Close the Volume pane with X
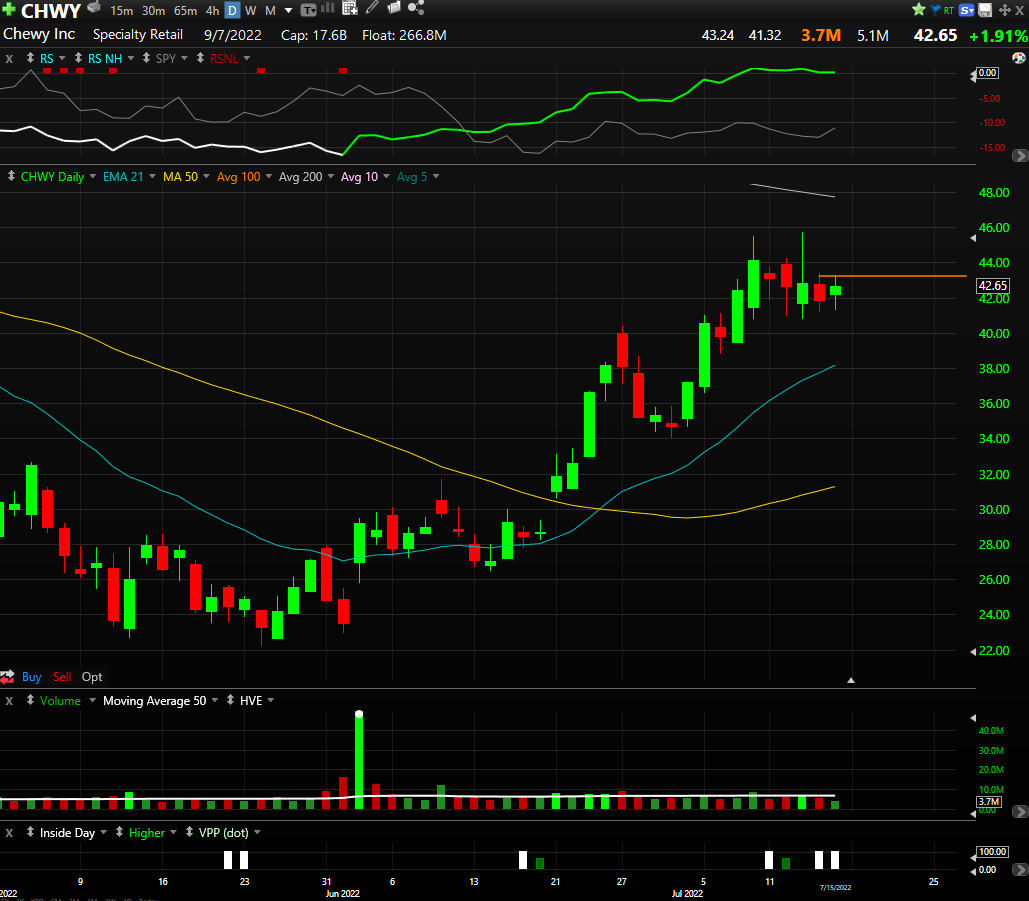Screen dimensions: 1029x901 tap(9, 701)
